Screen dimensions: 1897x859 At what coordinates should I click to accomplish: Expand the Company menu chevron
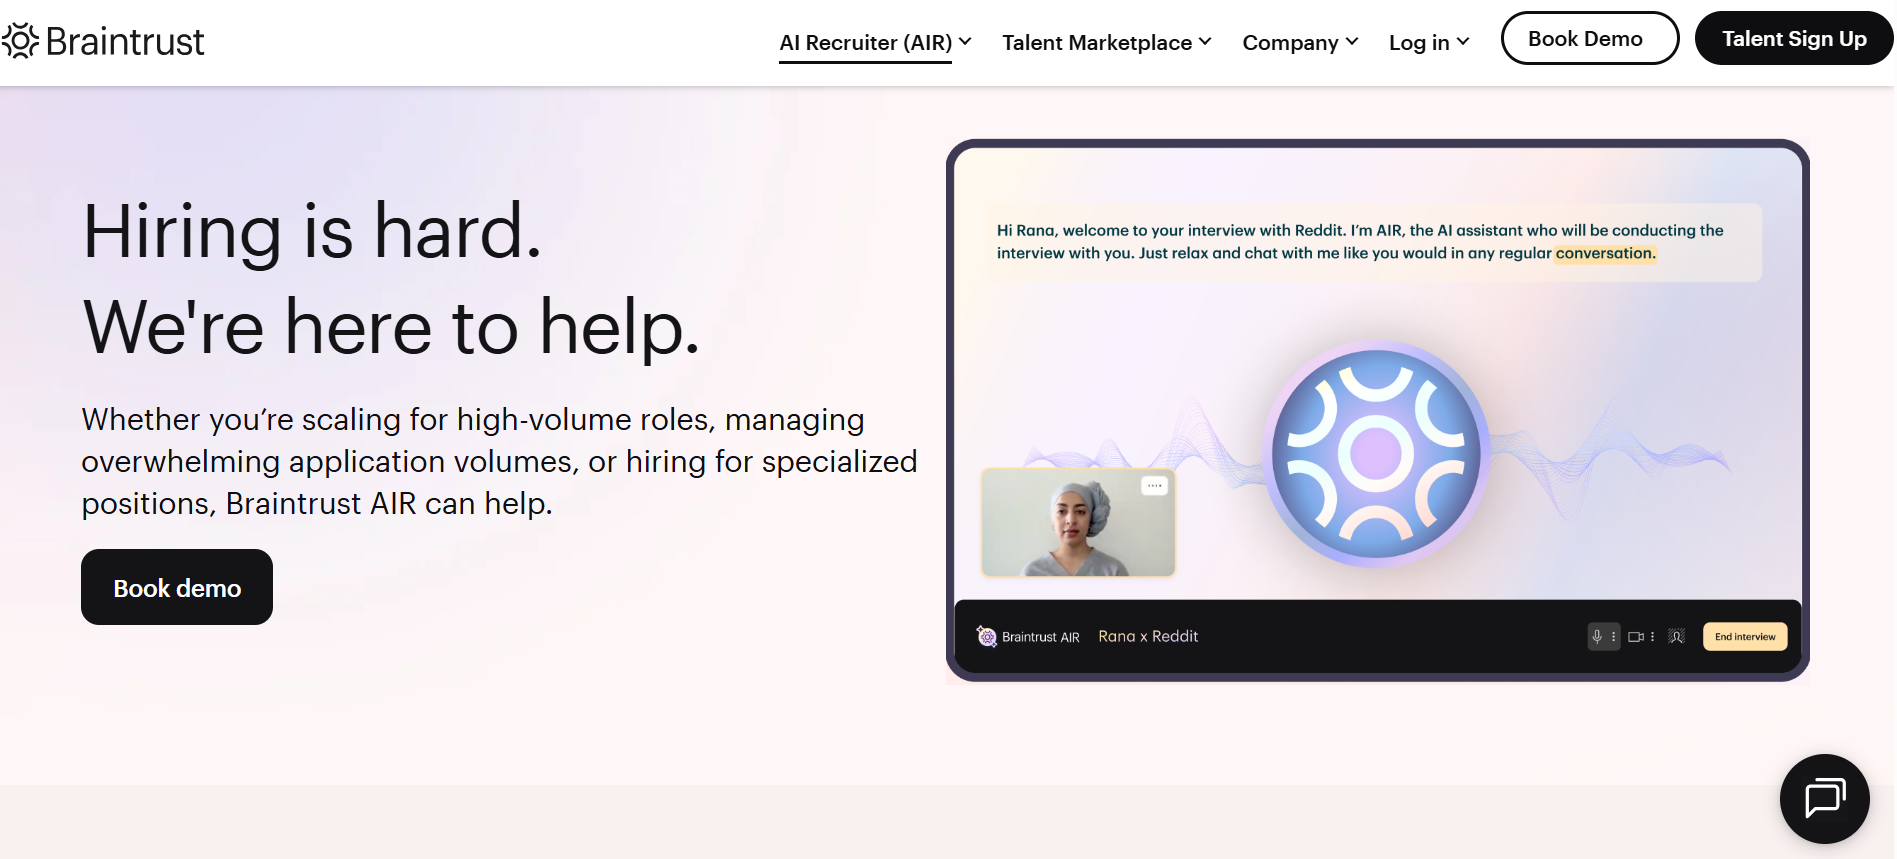coord(1352,41)
